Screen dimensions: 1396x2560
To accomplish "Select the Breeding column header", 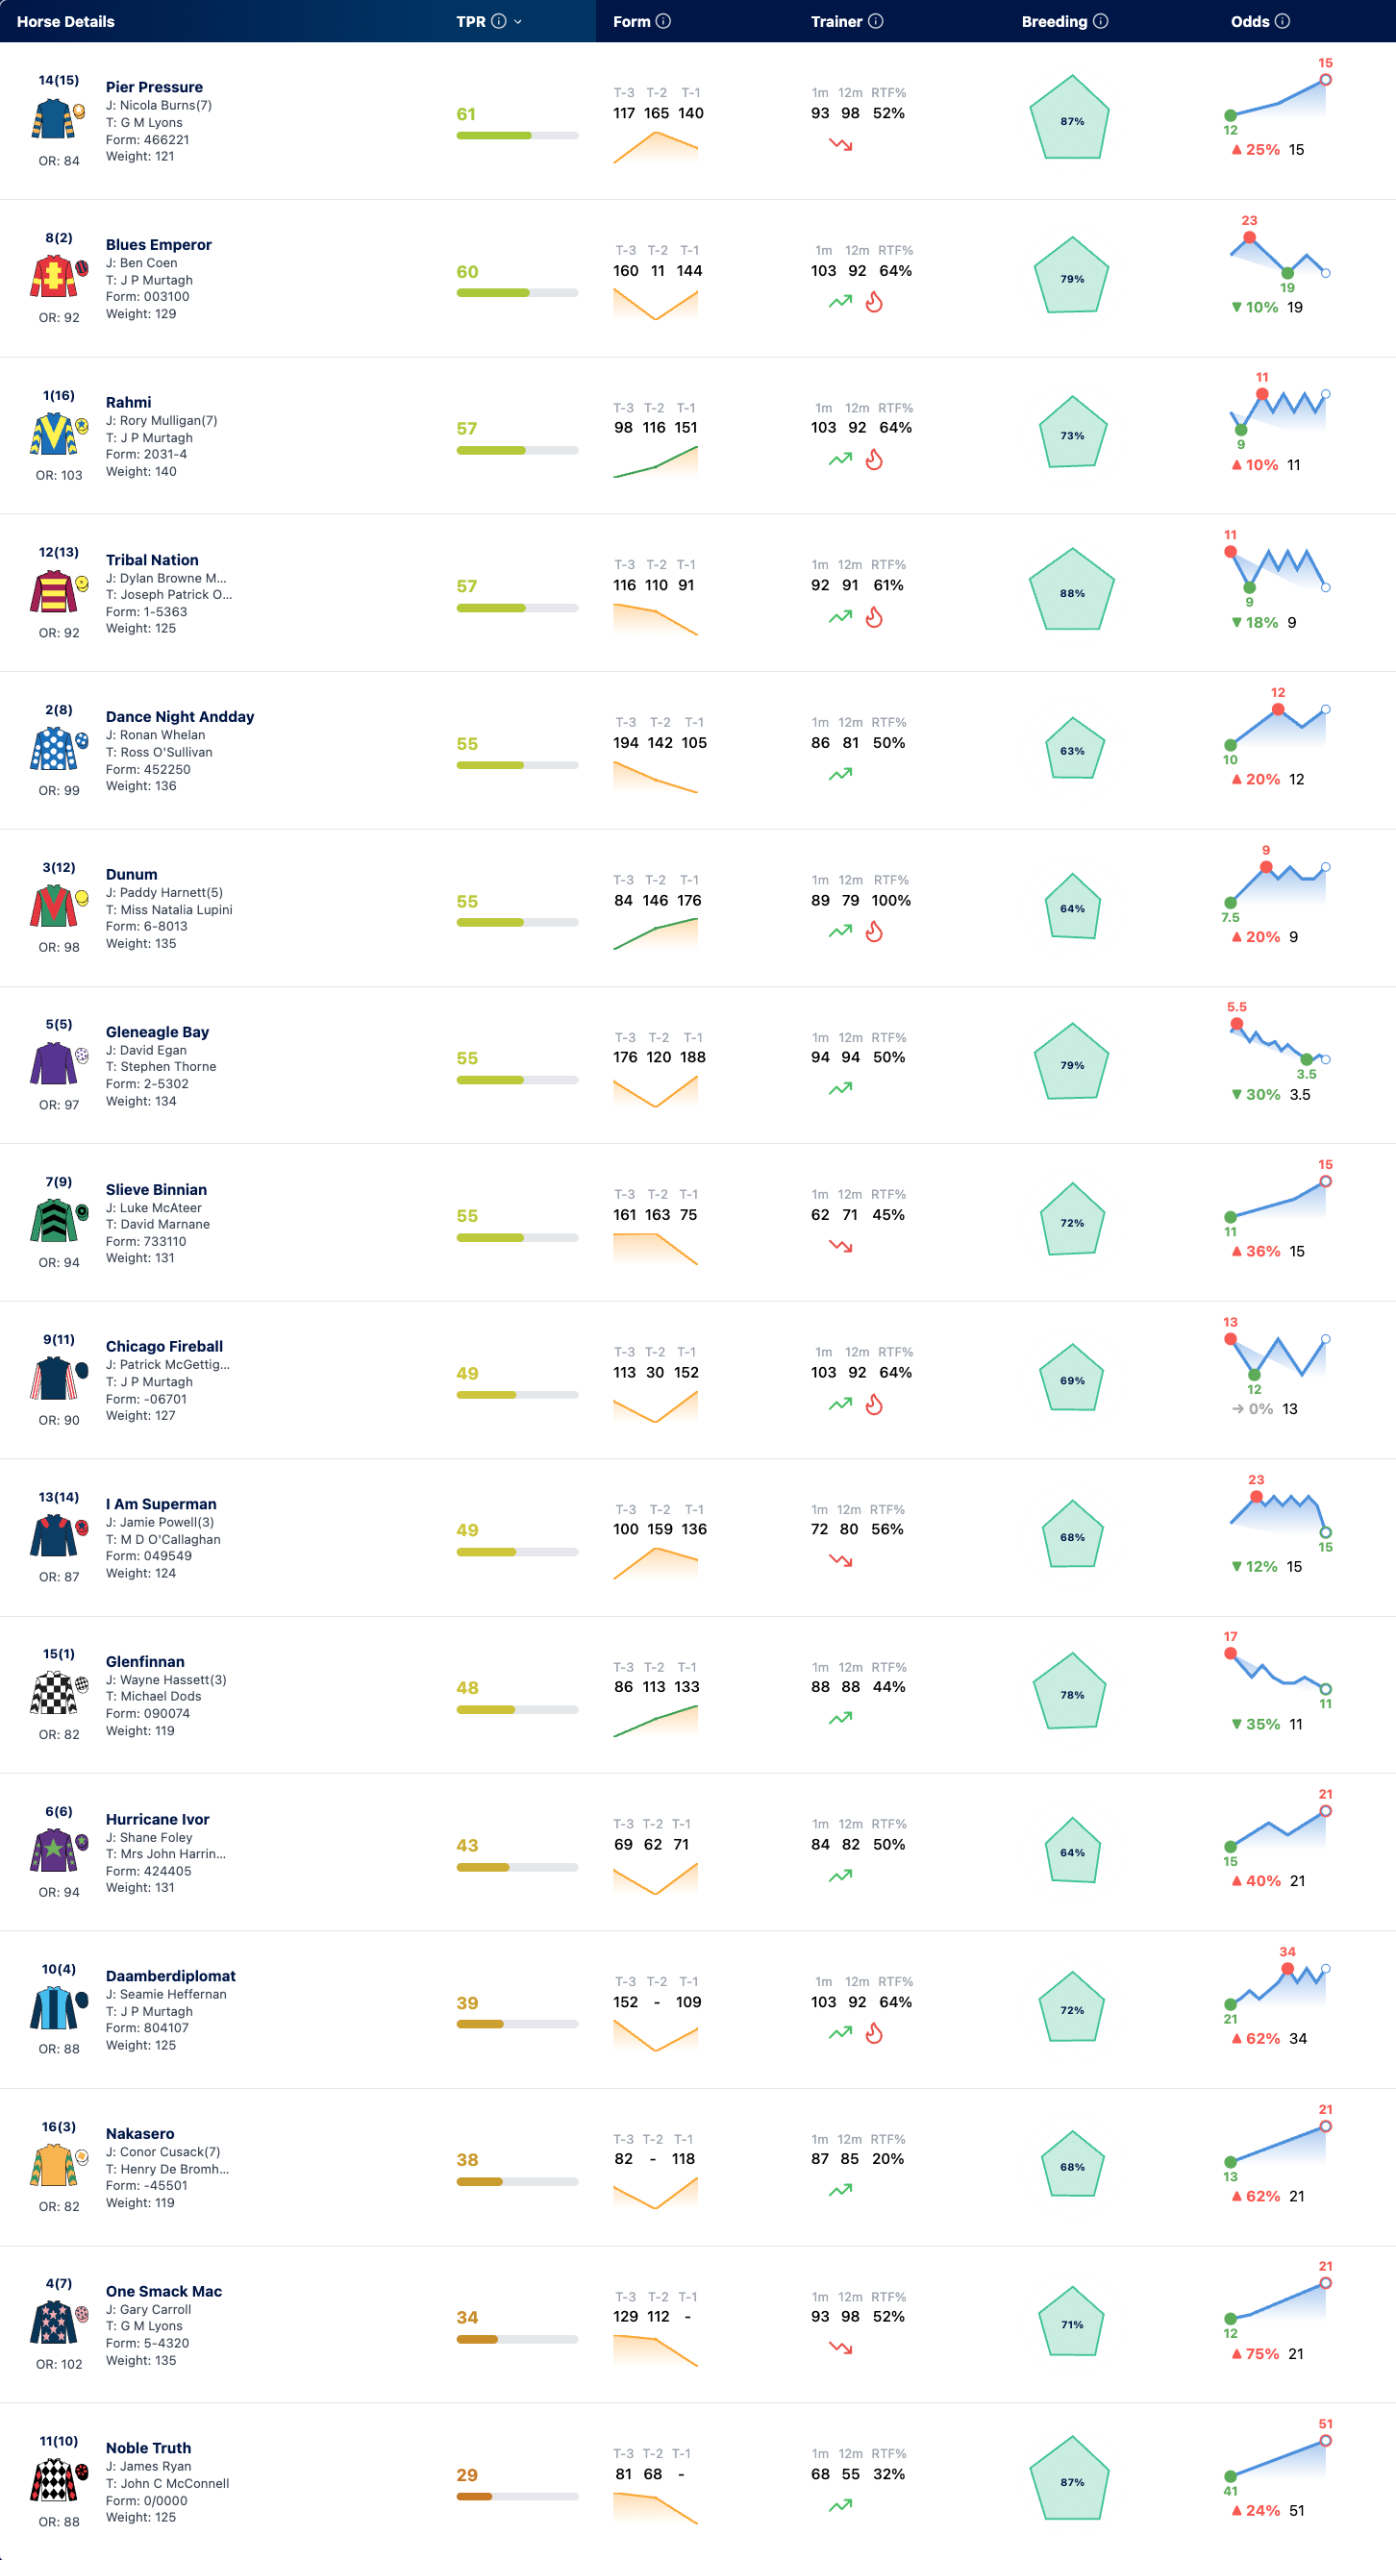I will click(x=1054, y=21).
